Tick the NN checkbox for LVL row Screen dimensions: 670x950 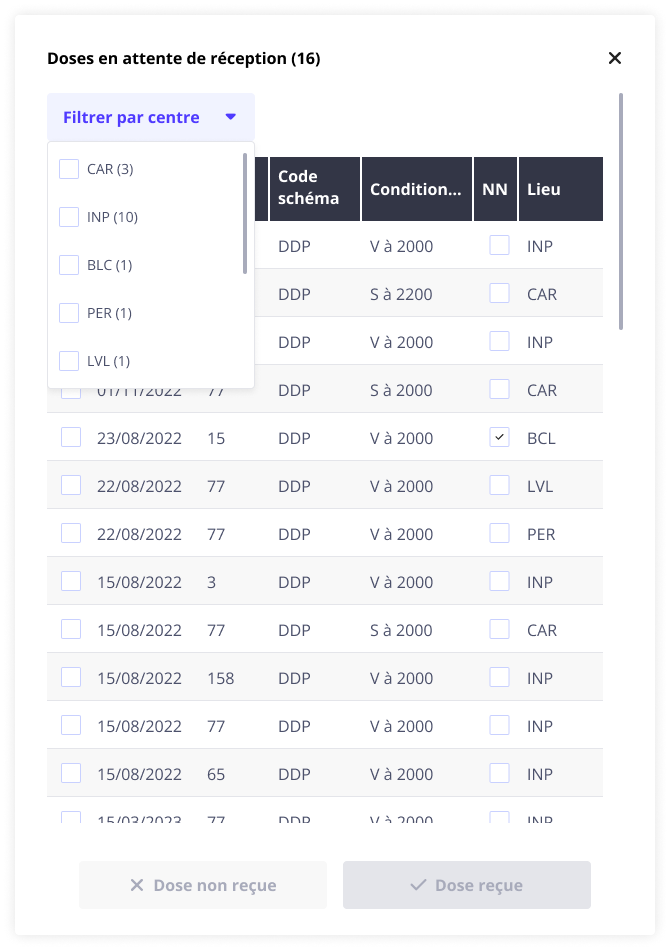(499, 485)
